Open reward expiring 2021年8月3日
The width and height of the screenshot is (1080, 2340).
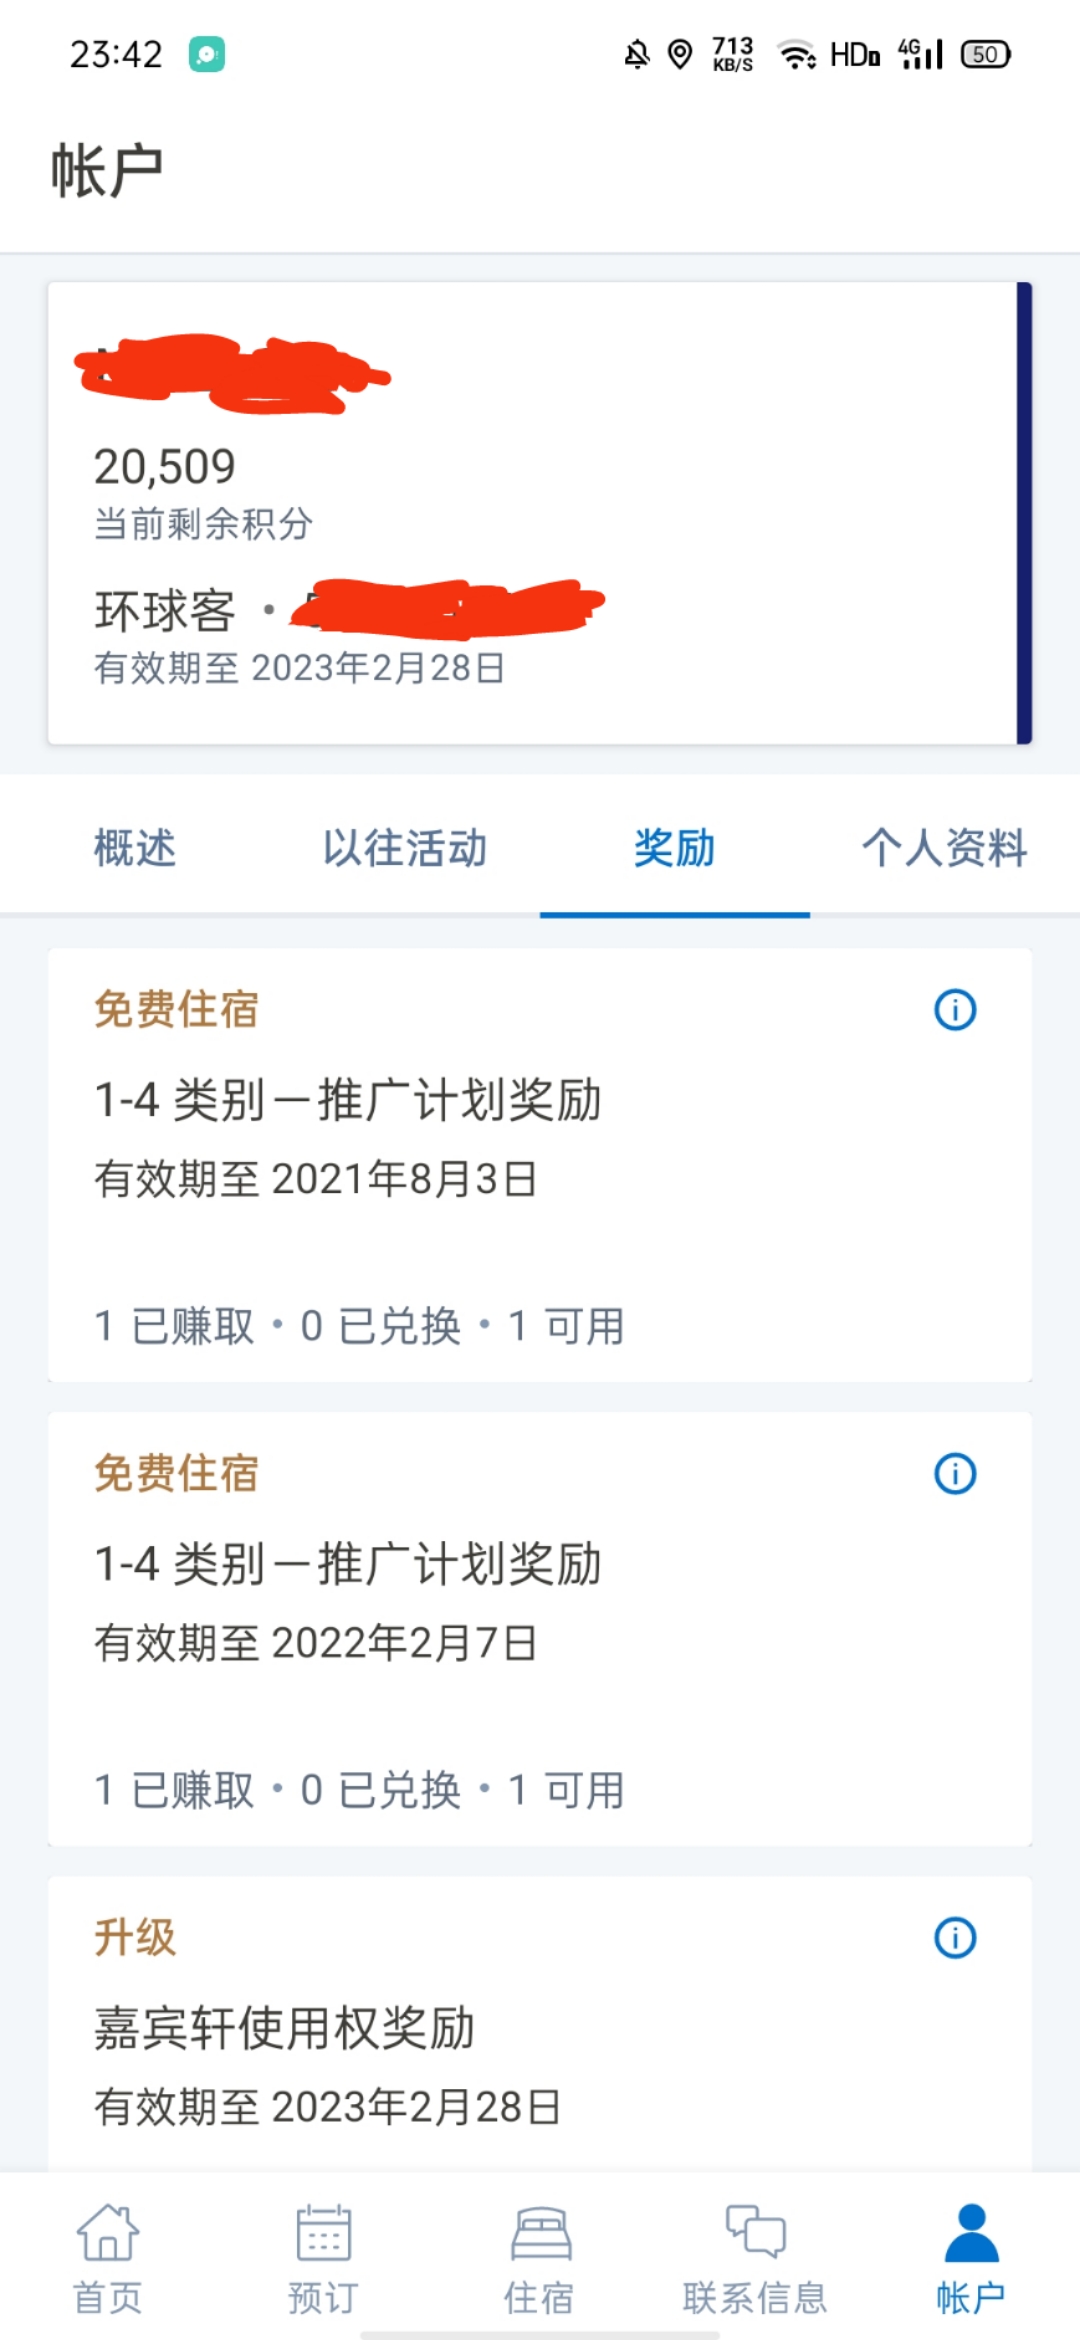point(540,1165)
